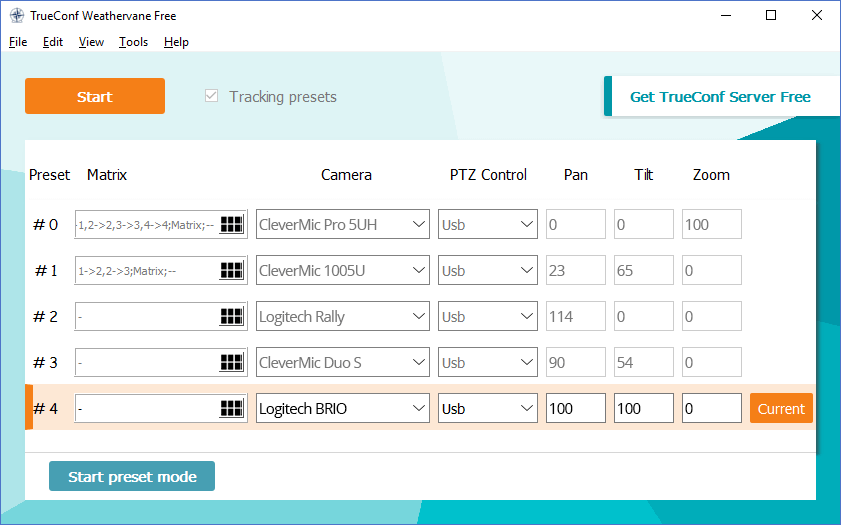Open matrix grid editor for preset #1

pos(232,270)
